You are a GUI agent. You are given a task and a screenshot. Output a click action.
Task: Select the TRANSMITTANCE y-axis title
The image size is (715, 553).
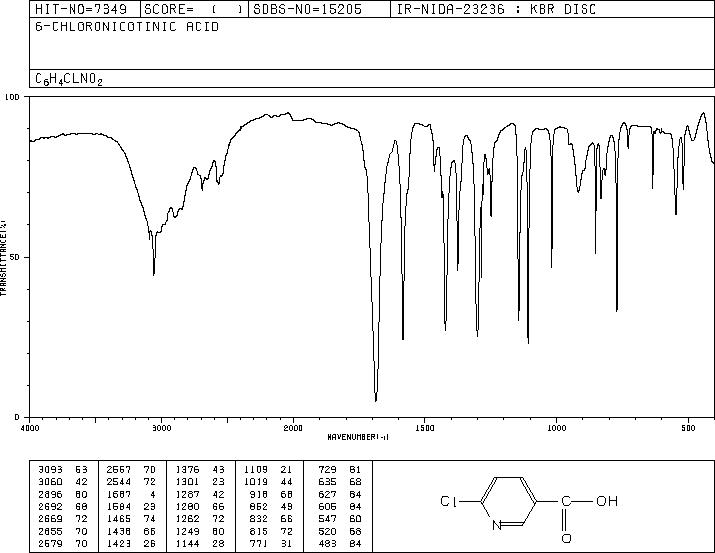(3, 257)
